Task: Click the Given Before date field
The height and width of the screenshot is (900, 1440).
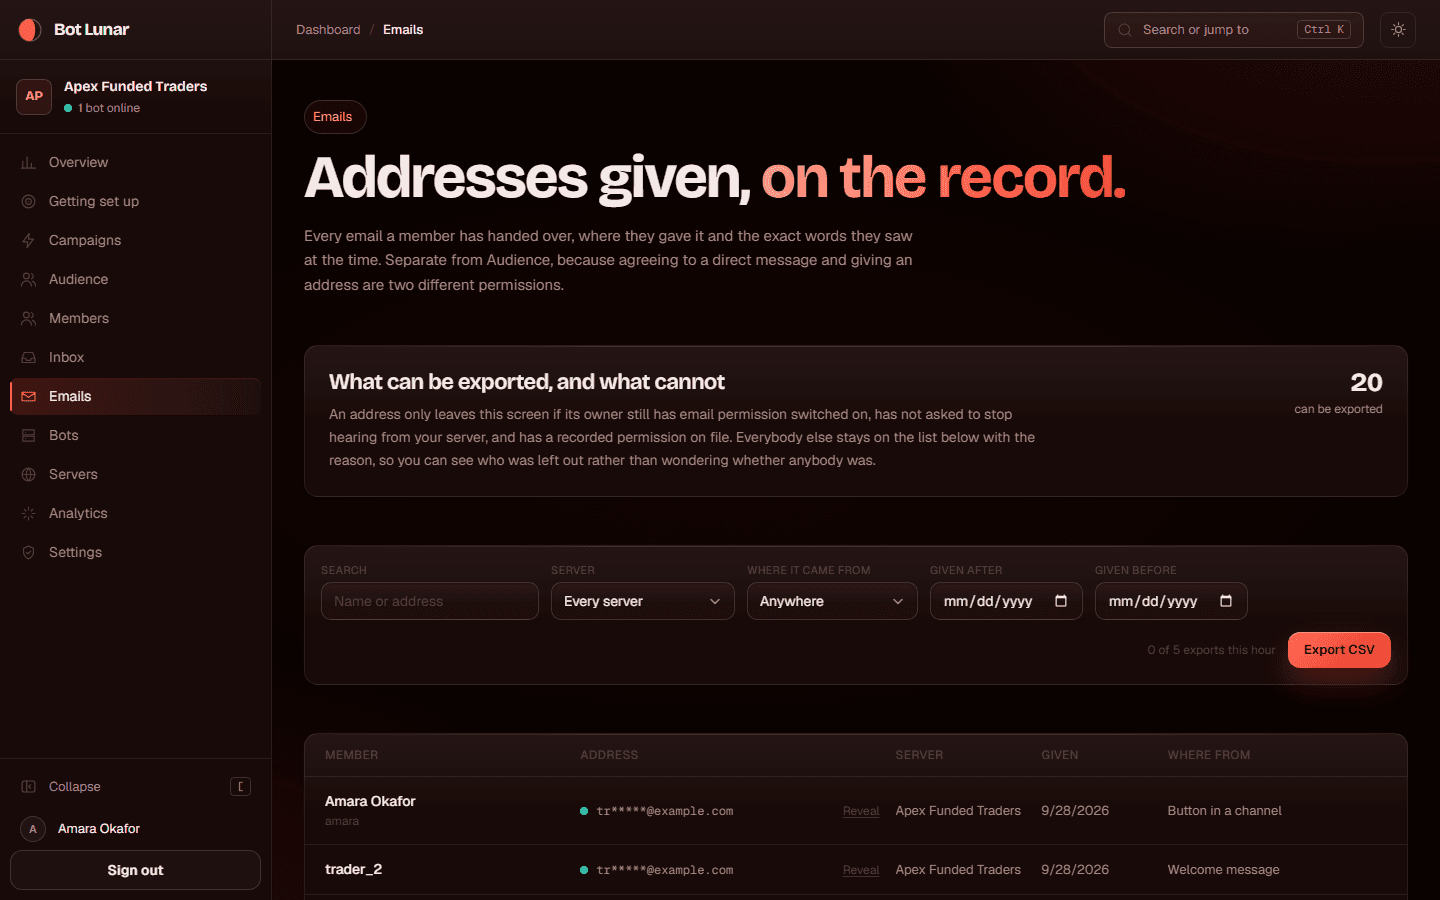Action: tap(1171, 601)
